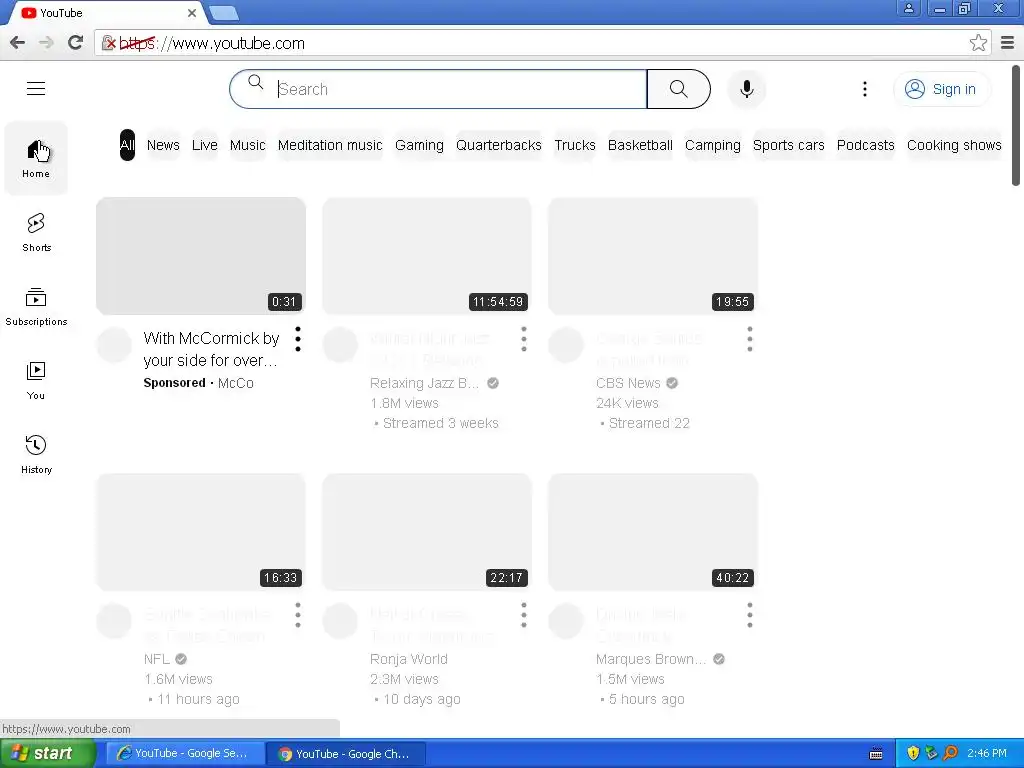This screenshot has width=1024, height=768.
Task: Select the Basketball filter chip
Action: coord(640,145)
